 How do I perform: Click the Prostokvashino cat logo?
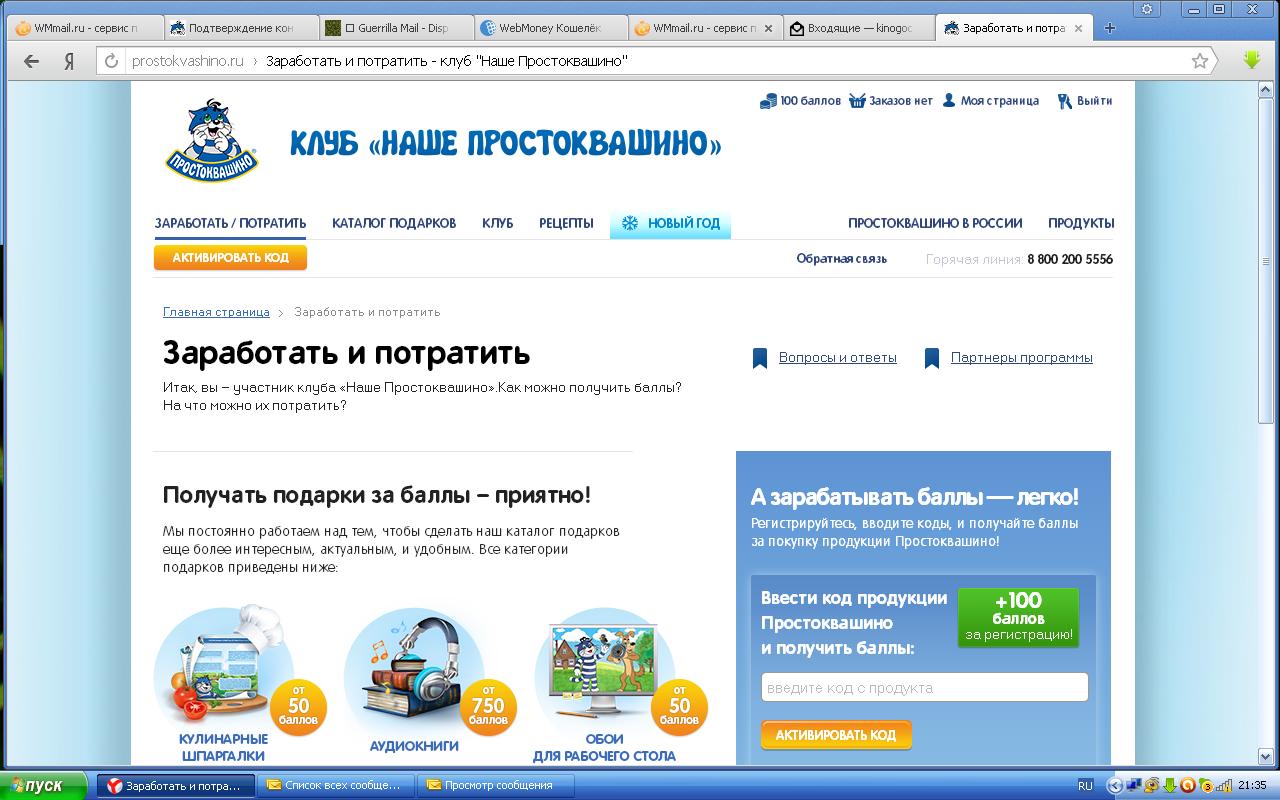tap(210, 140)
